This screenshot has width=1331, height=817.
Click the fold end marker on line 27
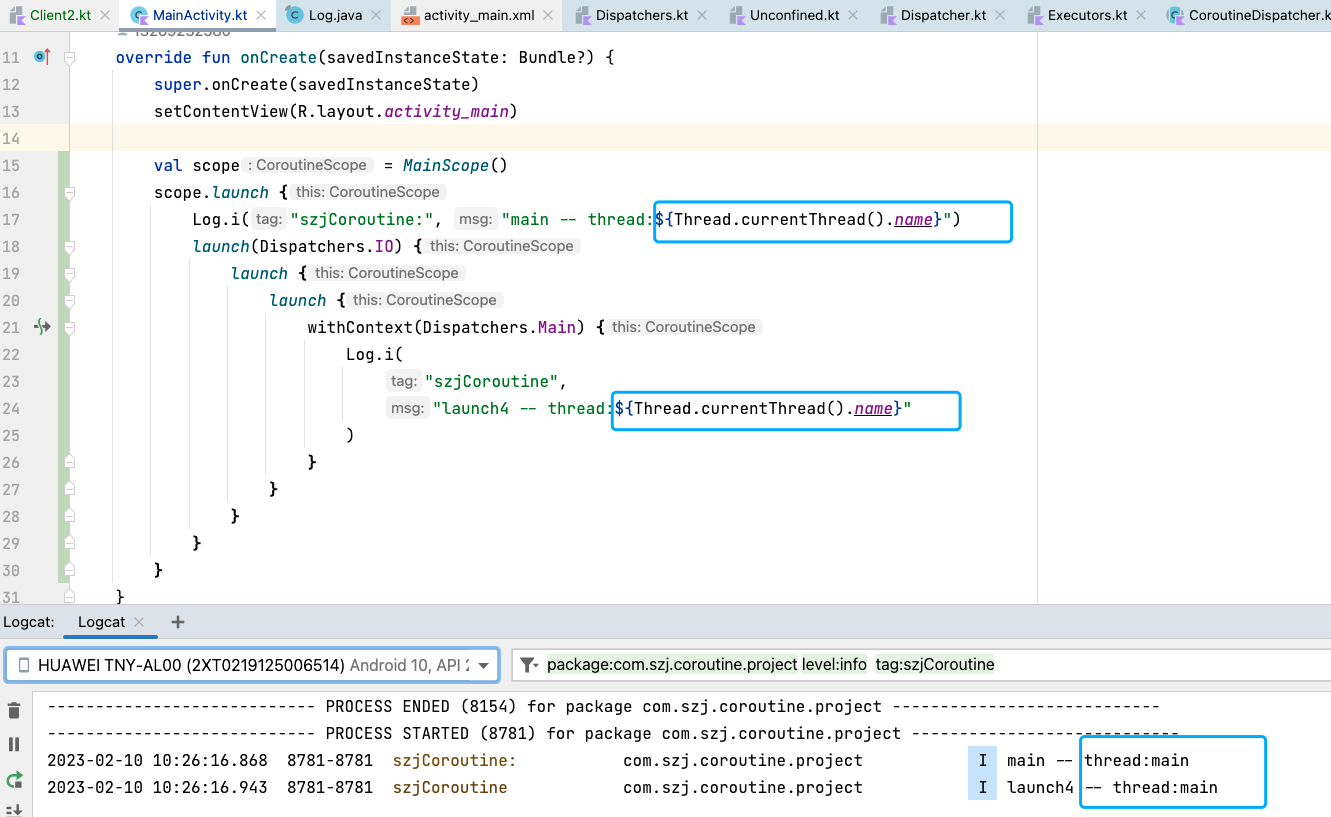pyautogui.click(x=69, y=488)
